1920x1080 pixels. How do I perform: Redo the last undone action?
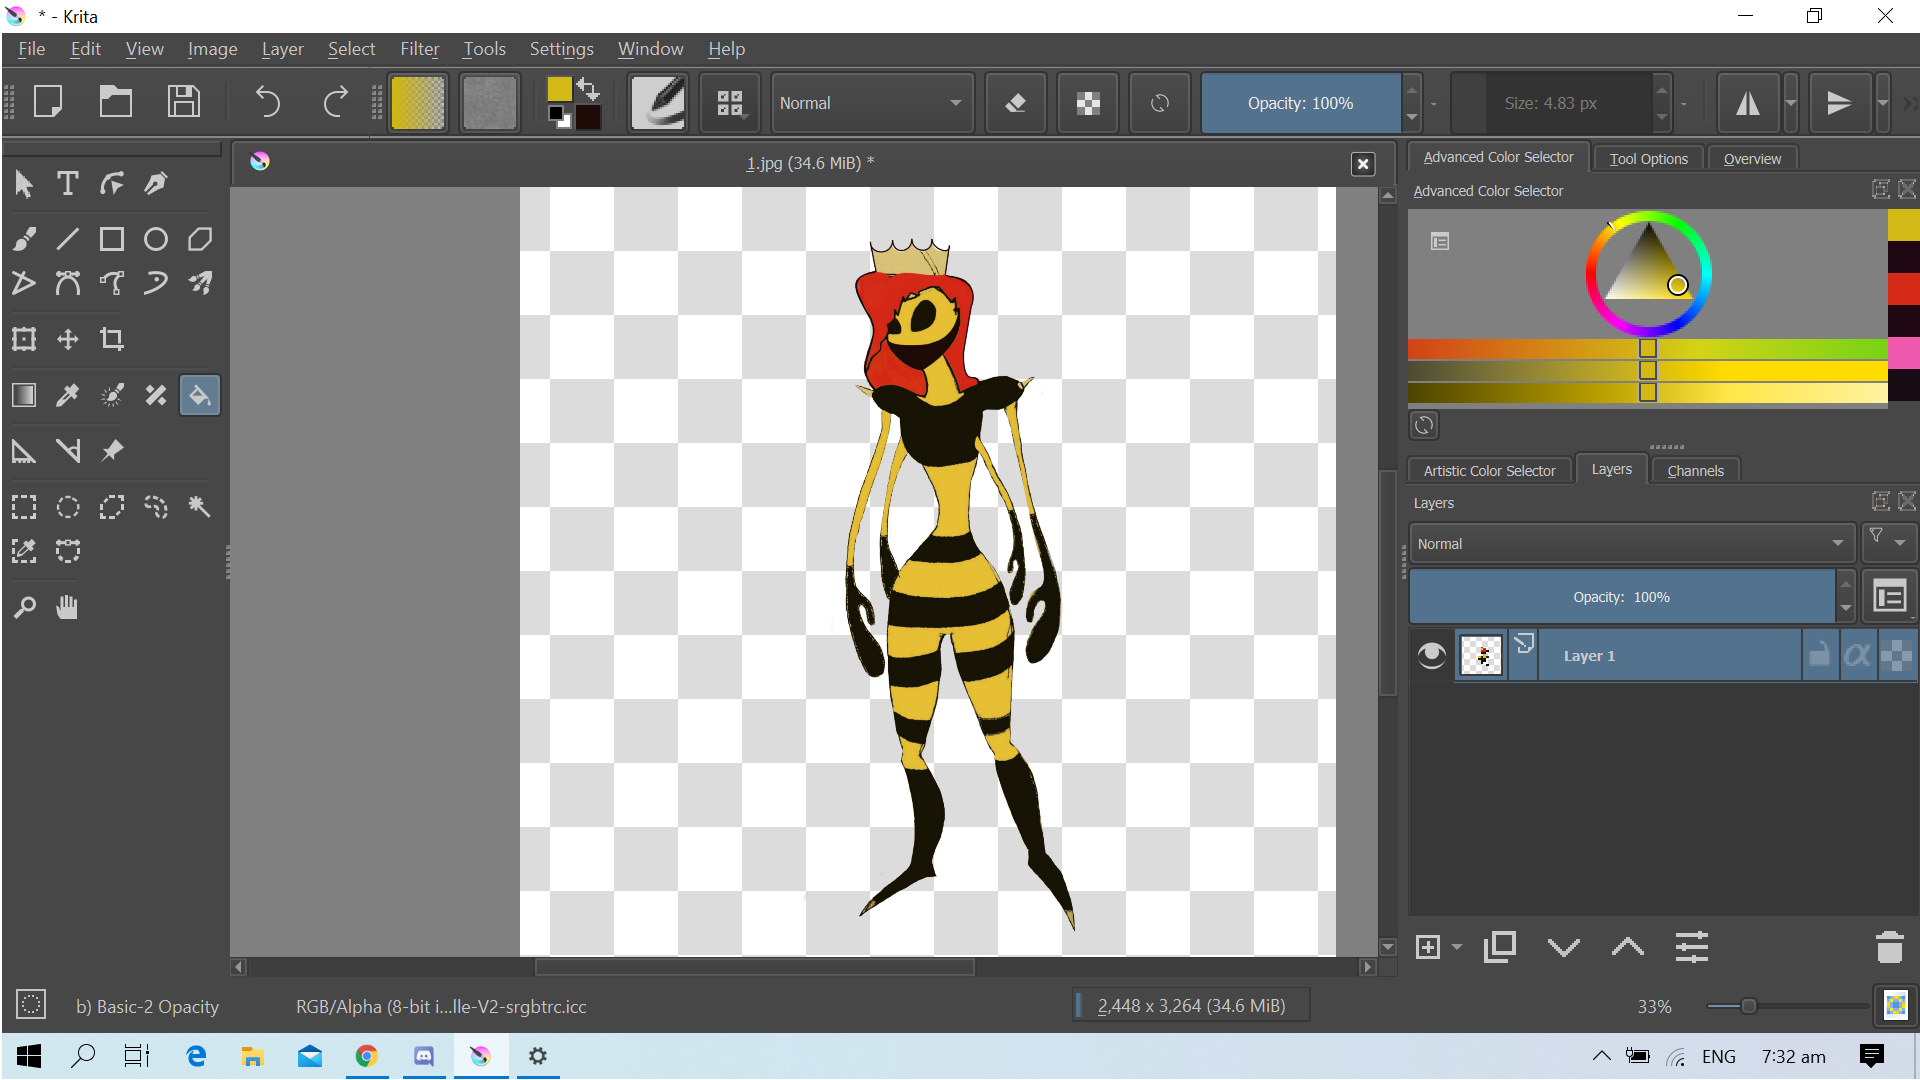(335, 102)
